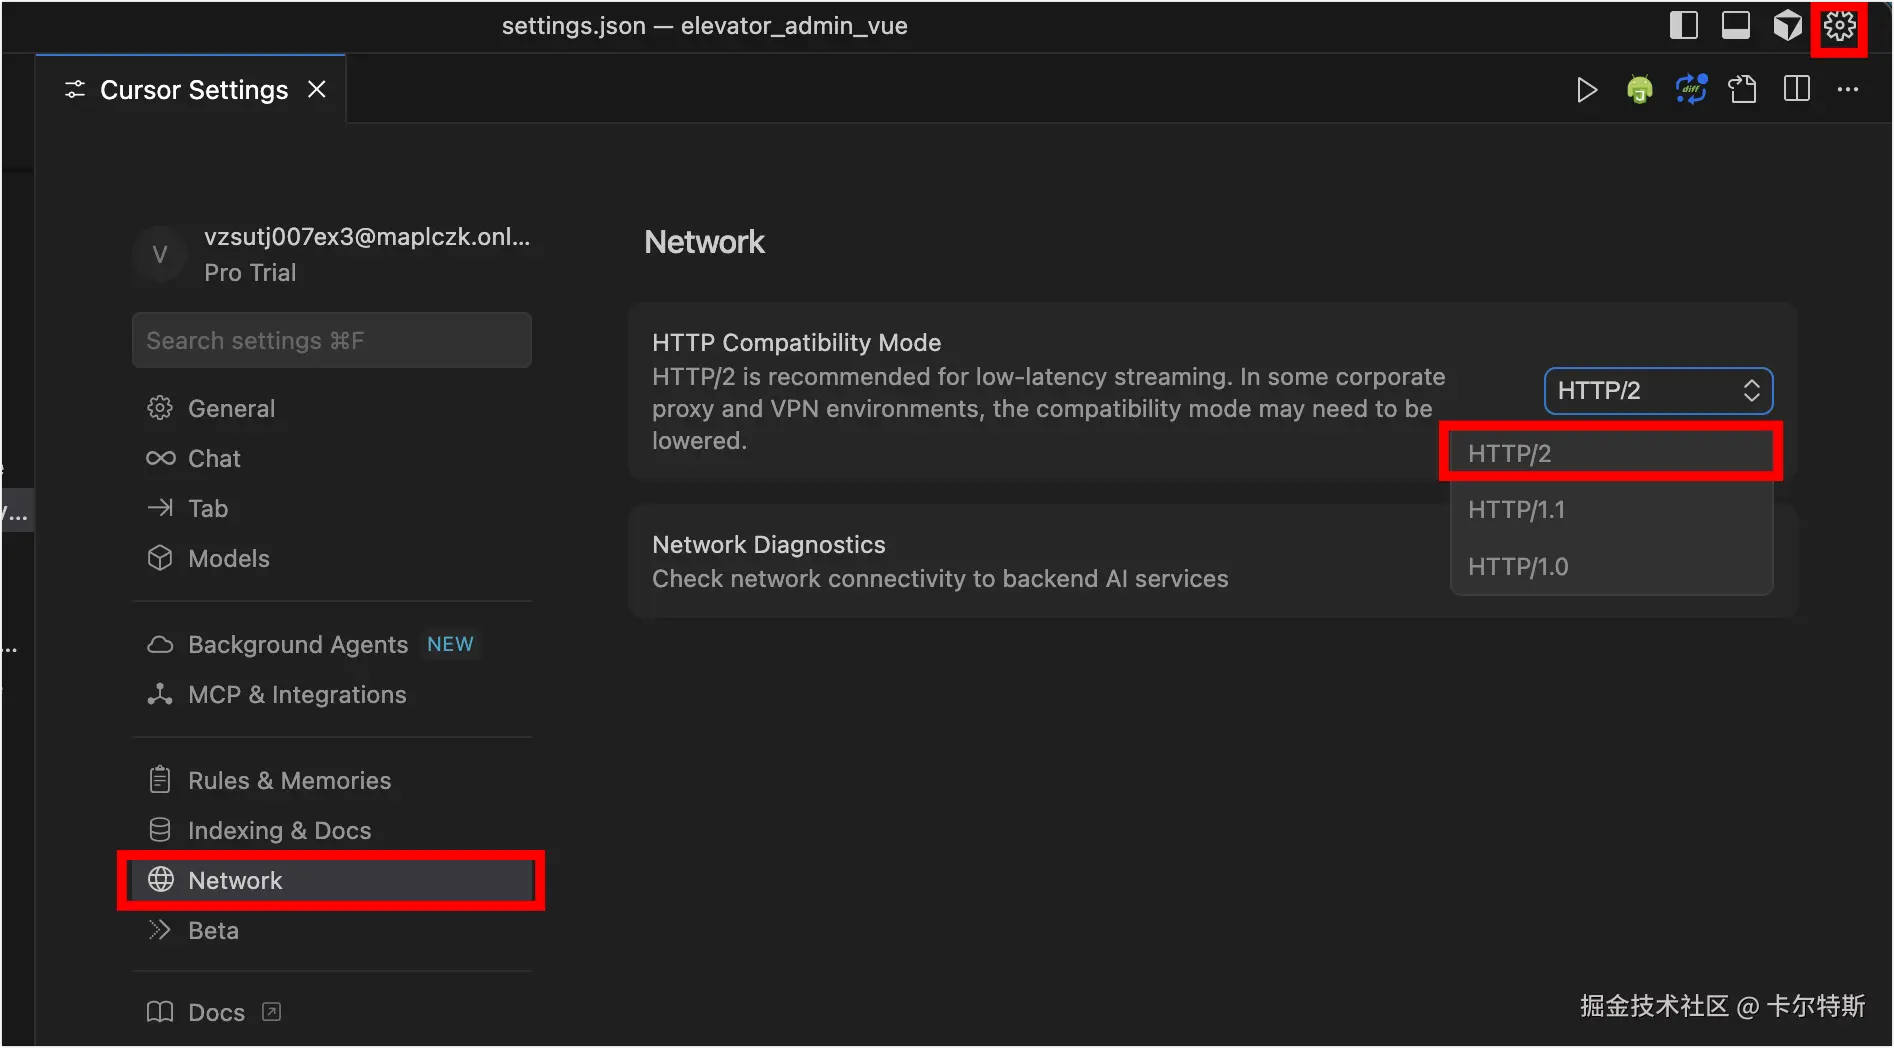Open the Chat settings section
Viewport: 1894px width, 1048px height.
click(x=332, y=458)
